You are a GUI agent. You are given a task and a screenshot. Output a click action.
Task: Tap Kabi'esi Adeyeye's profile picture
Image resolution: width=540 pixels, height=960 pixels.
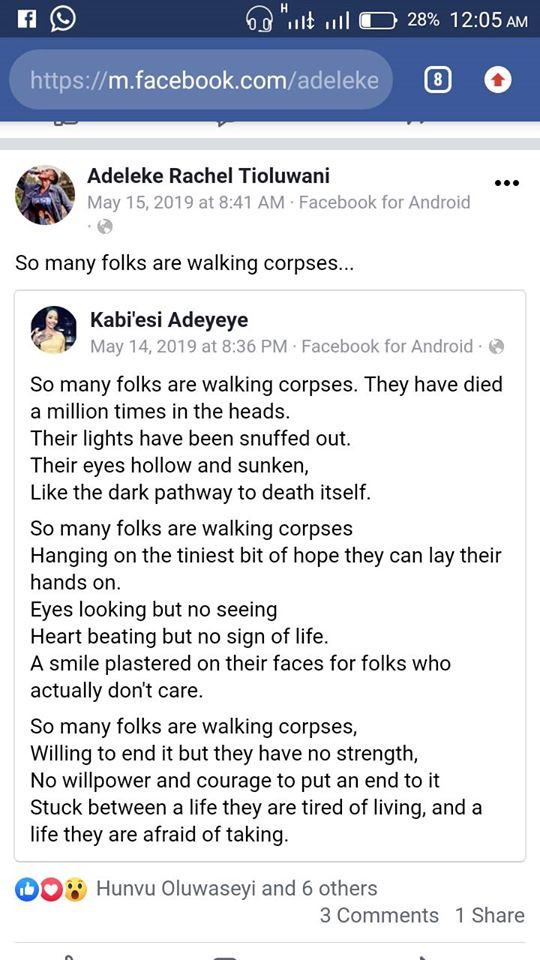pyautogui.click(x=54, y=329)
